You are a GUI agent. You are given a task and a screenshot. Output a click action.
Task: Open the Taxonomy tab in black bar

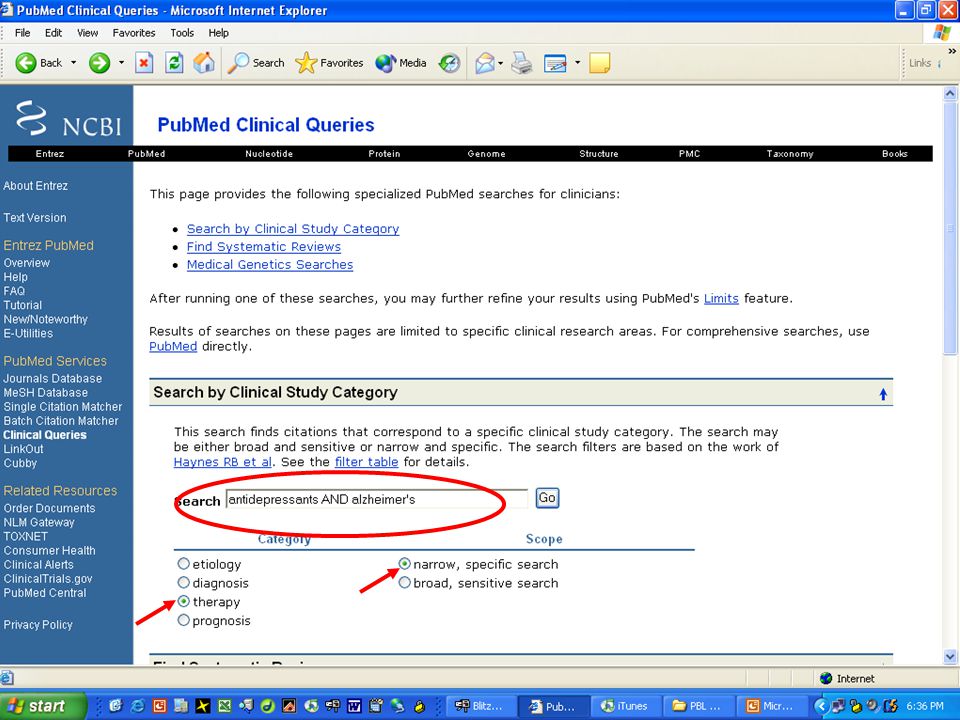point(790,154)
